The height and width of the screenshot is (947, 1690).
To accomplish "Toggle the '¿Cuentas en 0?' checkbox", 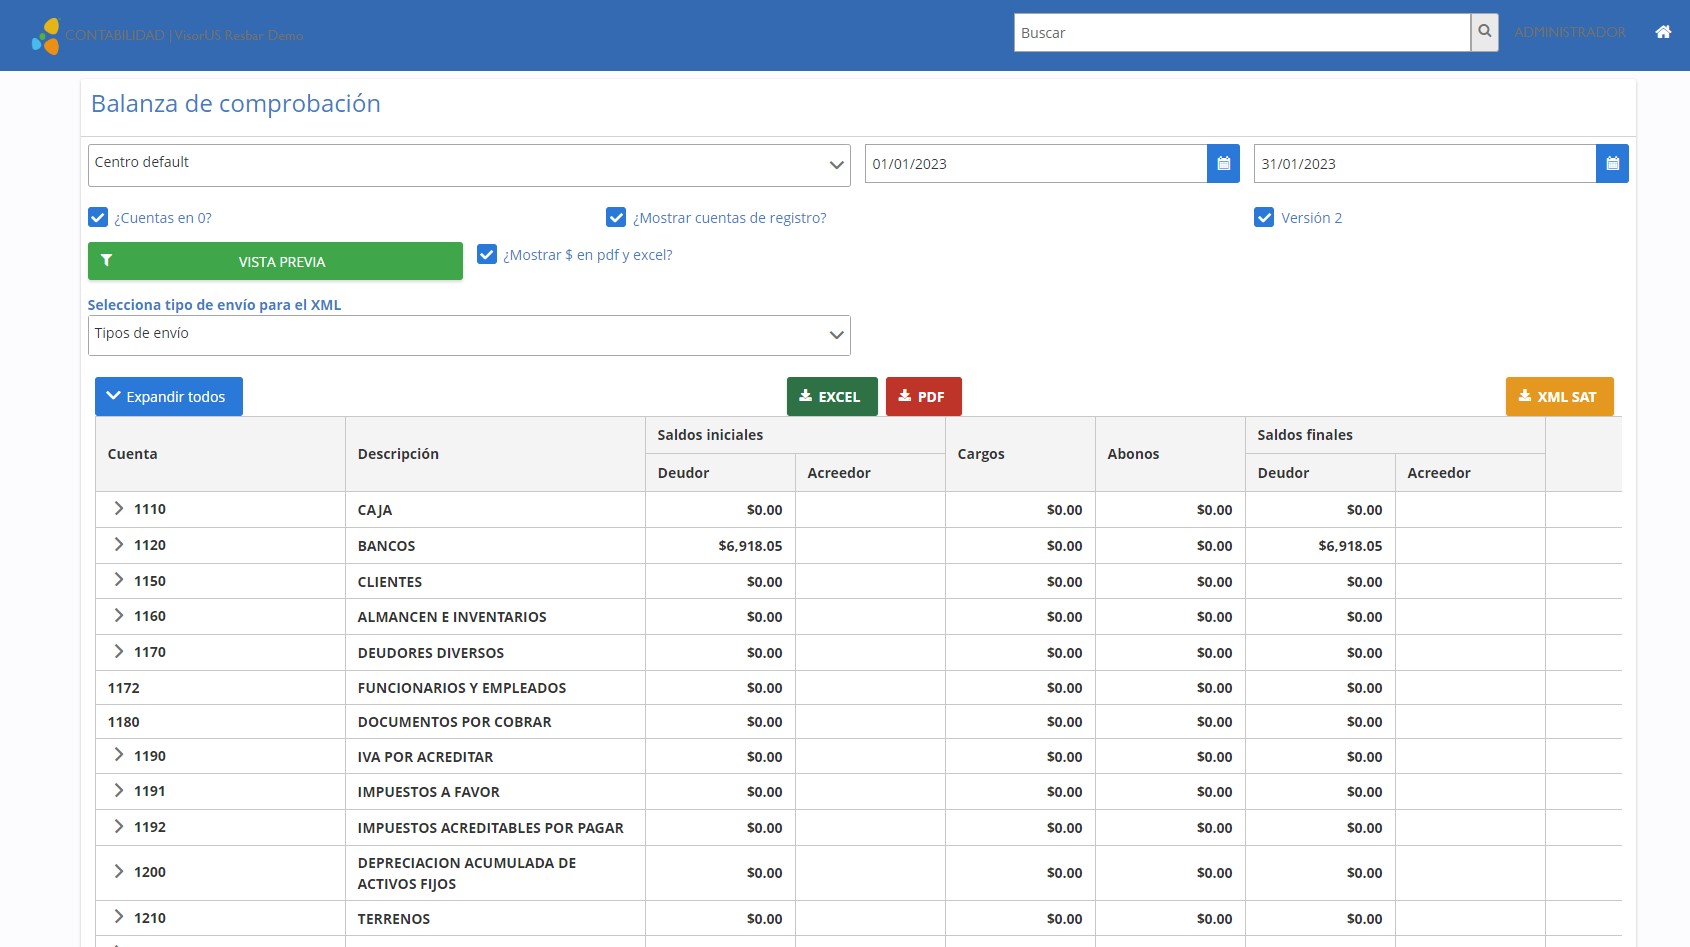I will click(98, 218).
